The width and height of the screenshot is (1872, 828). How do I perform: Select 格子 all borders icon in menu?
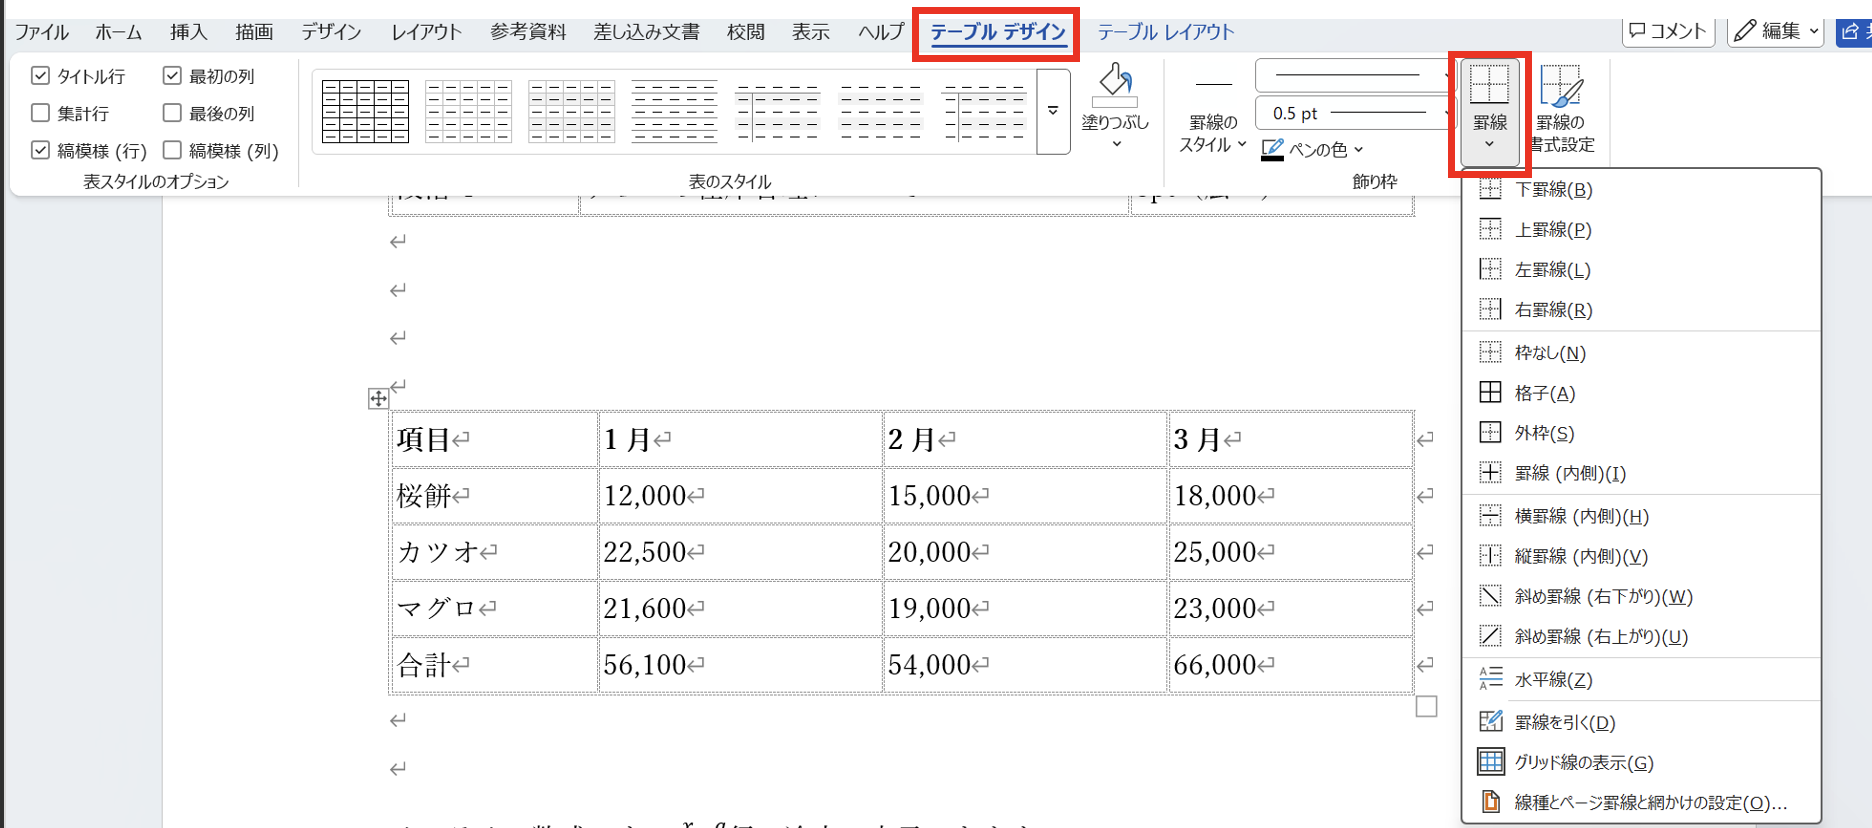pyautogui.click(x=1490, y=393)
